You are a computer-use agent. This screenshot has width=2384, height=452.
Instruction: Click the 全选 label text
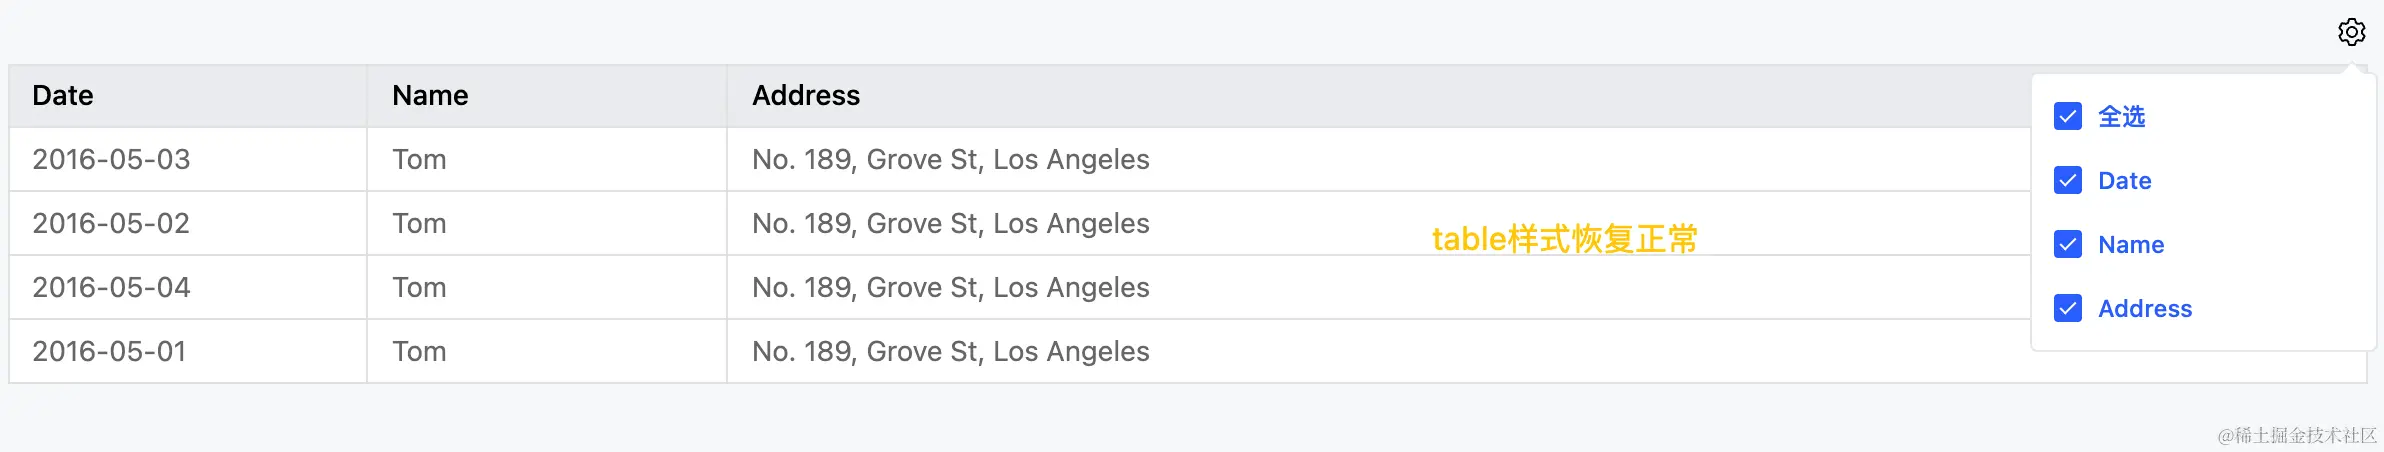coord(2121,116)
